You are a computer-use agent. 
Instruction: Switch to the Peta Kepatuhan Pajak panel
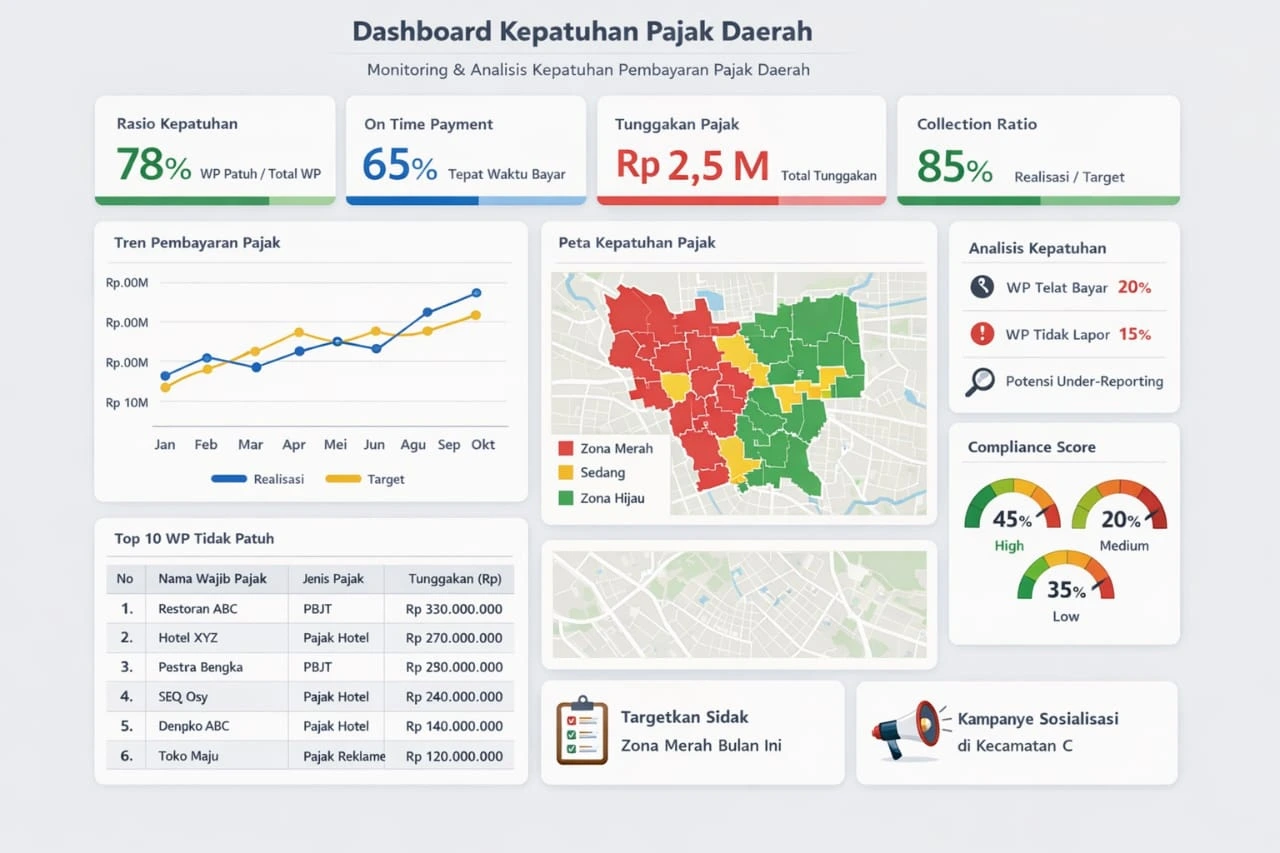click(x=635, y=242)
